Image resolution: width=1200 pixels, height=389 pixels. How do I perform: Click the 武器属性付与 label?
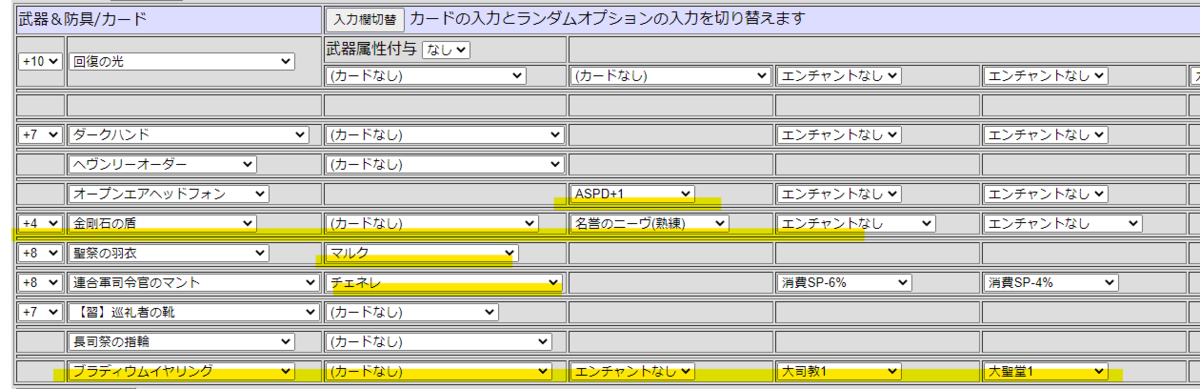click(371, 48)
